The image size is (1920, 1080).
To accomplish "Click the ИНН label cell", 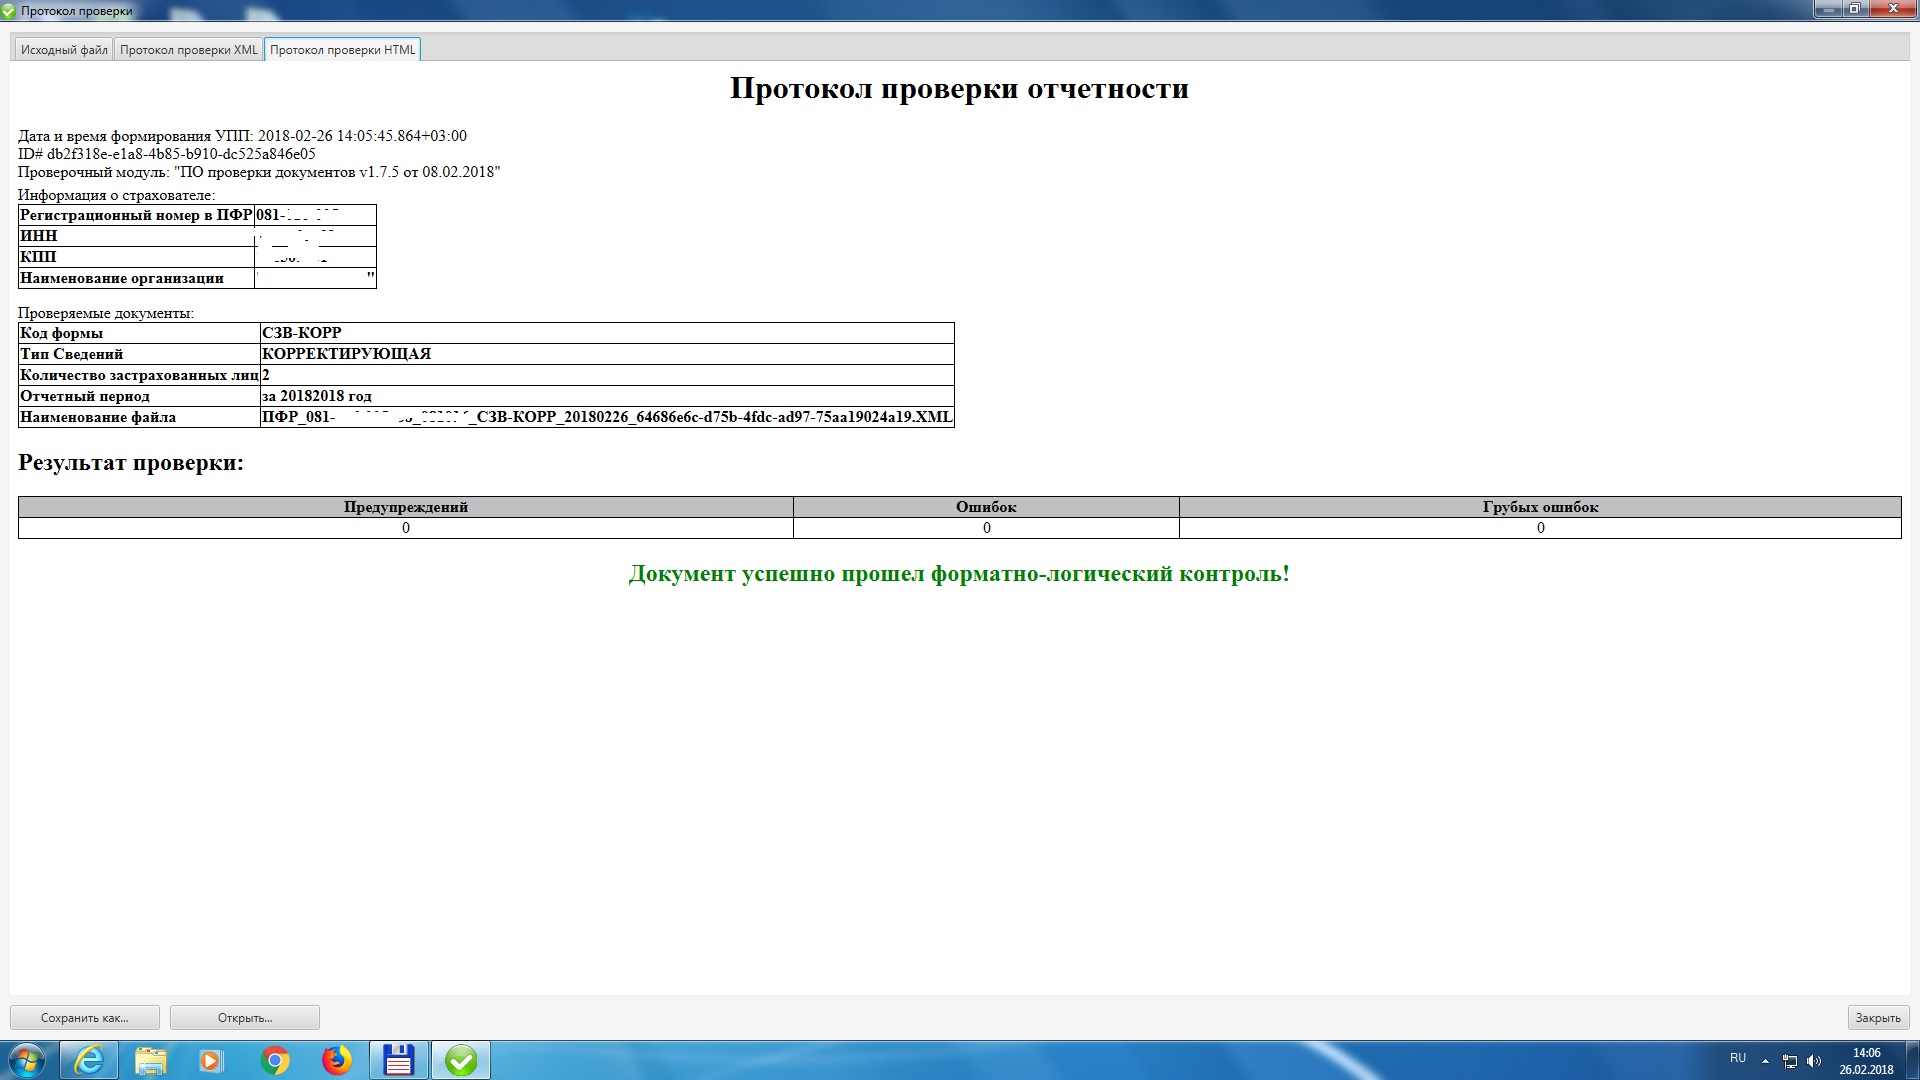I will 136,236.
